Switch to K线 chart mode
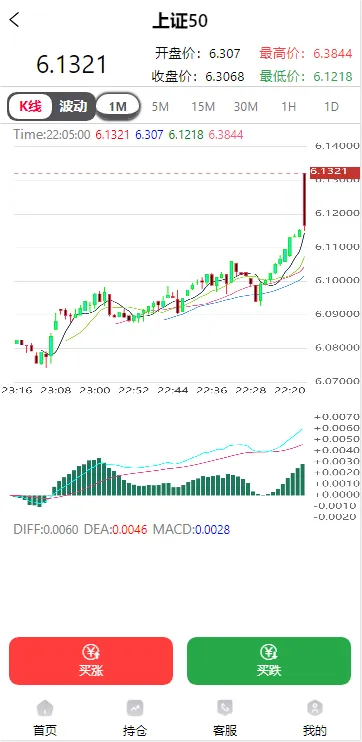 pyautogui.click(x=30, y=106)
